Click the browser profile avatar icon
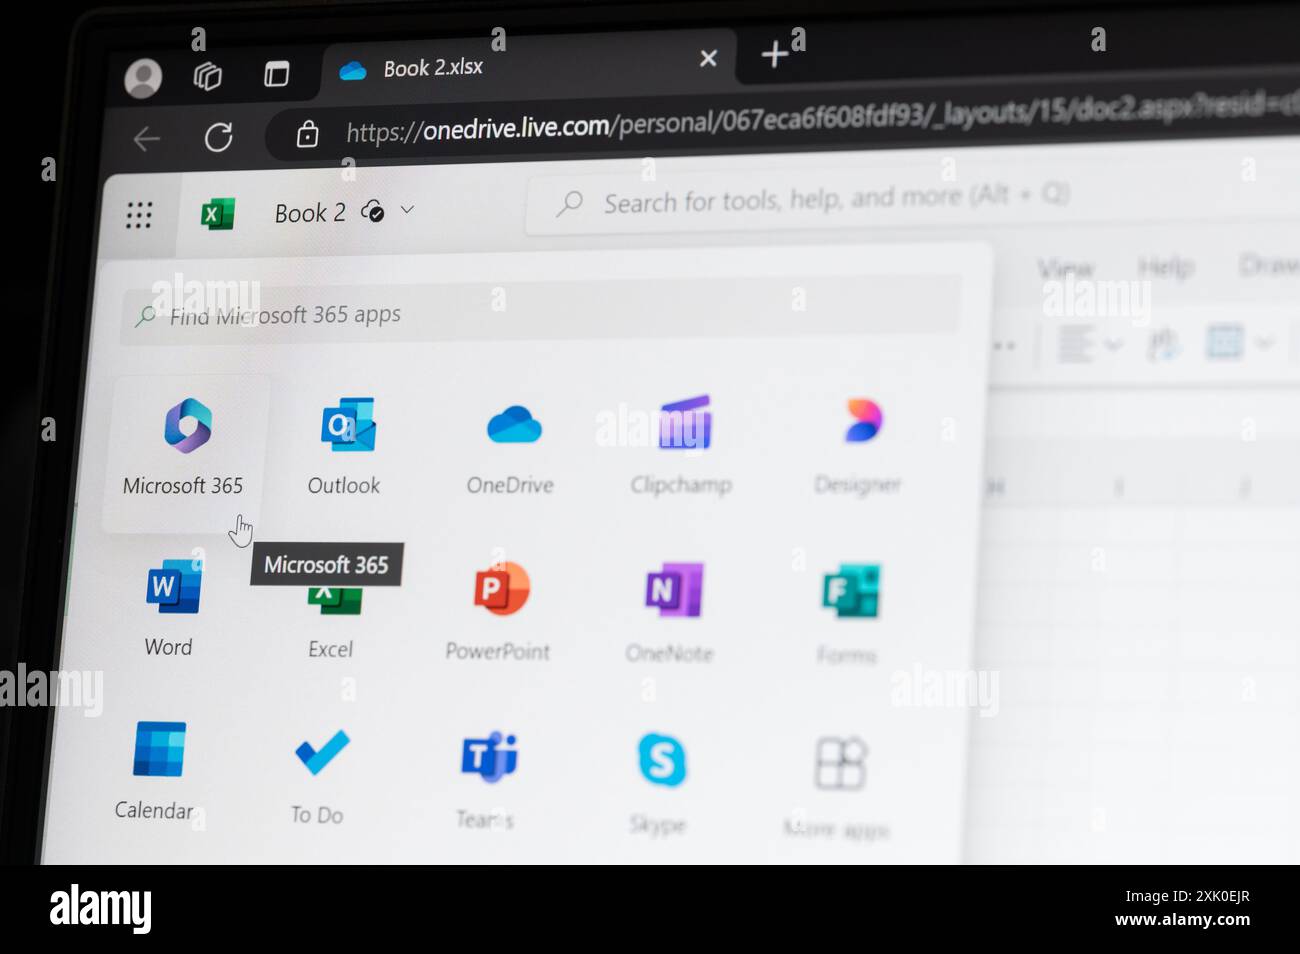This screenshot has height=954, width=1300. (143, 78)
